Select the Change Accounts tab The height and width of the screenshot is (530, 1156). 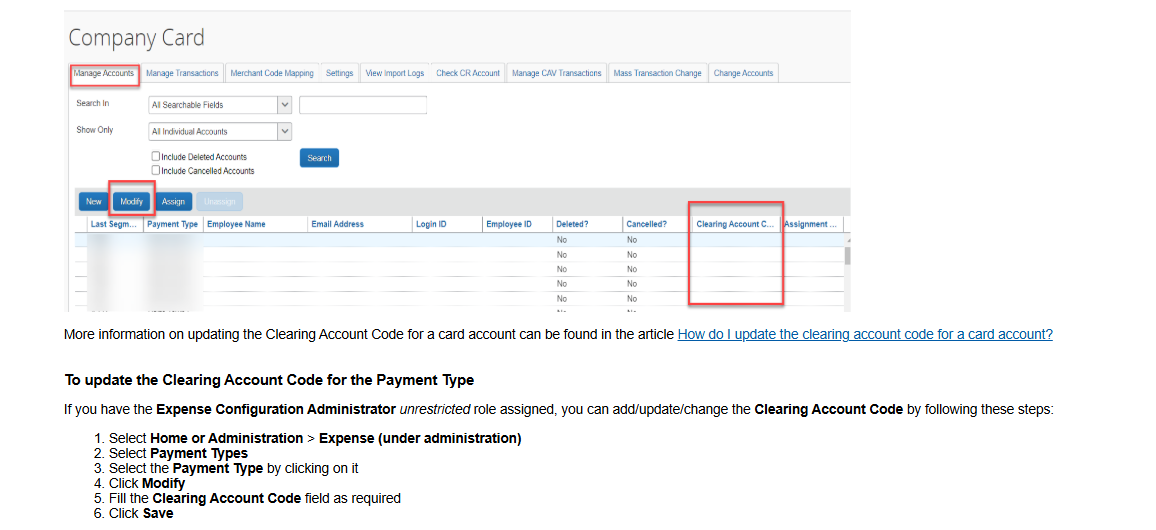pos(743,73)
